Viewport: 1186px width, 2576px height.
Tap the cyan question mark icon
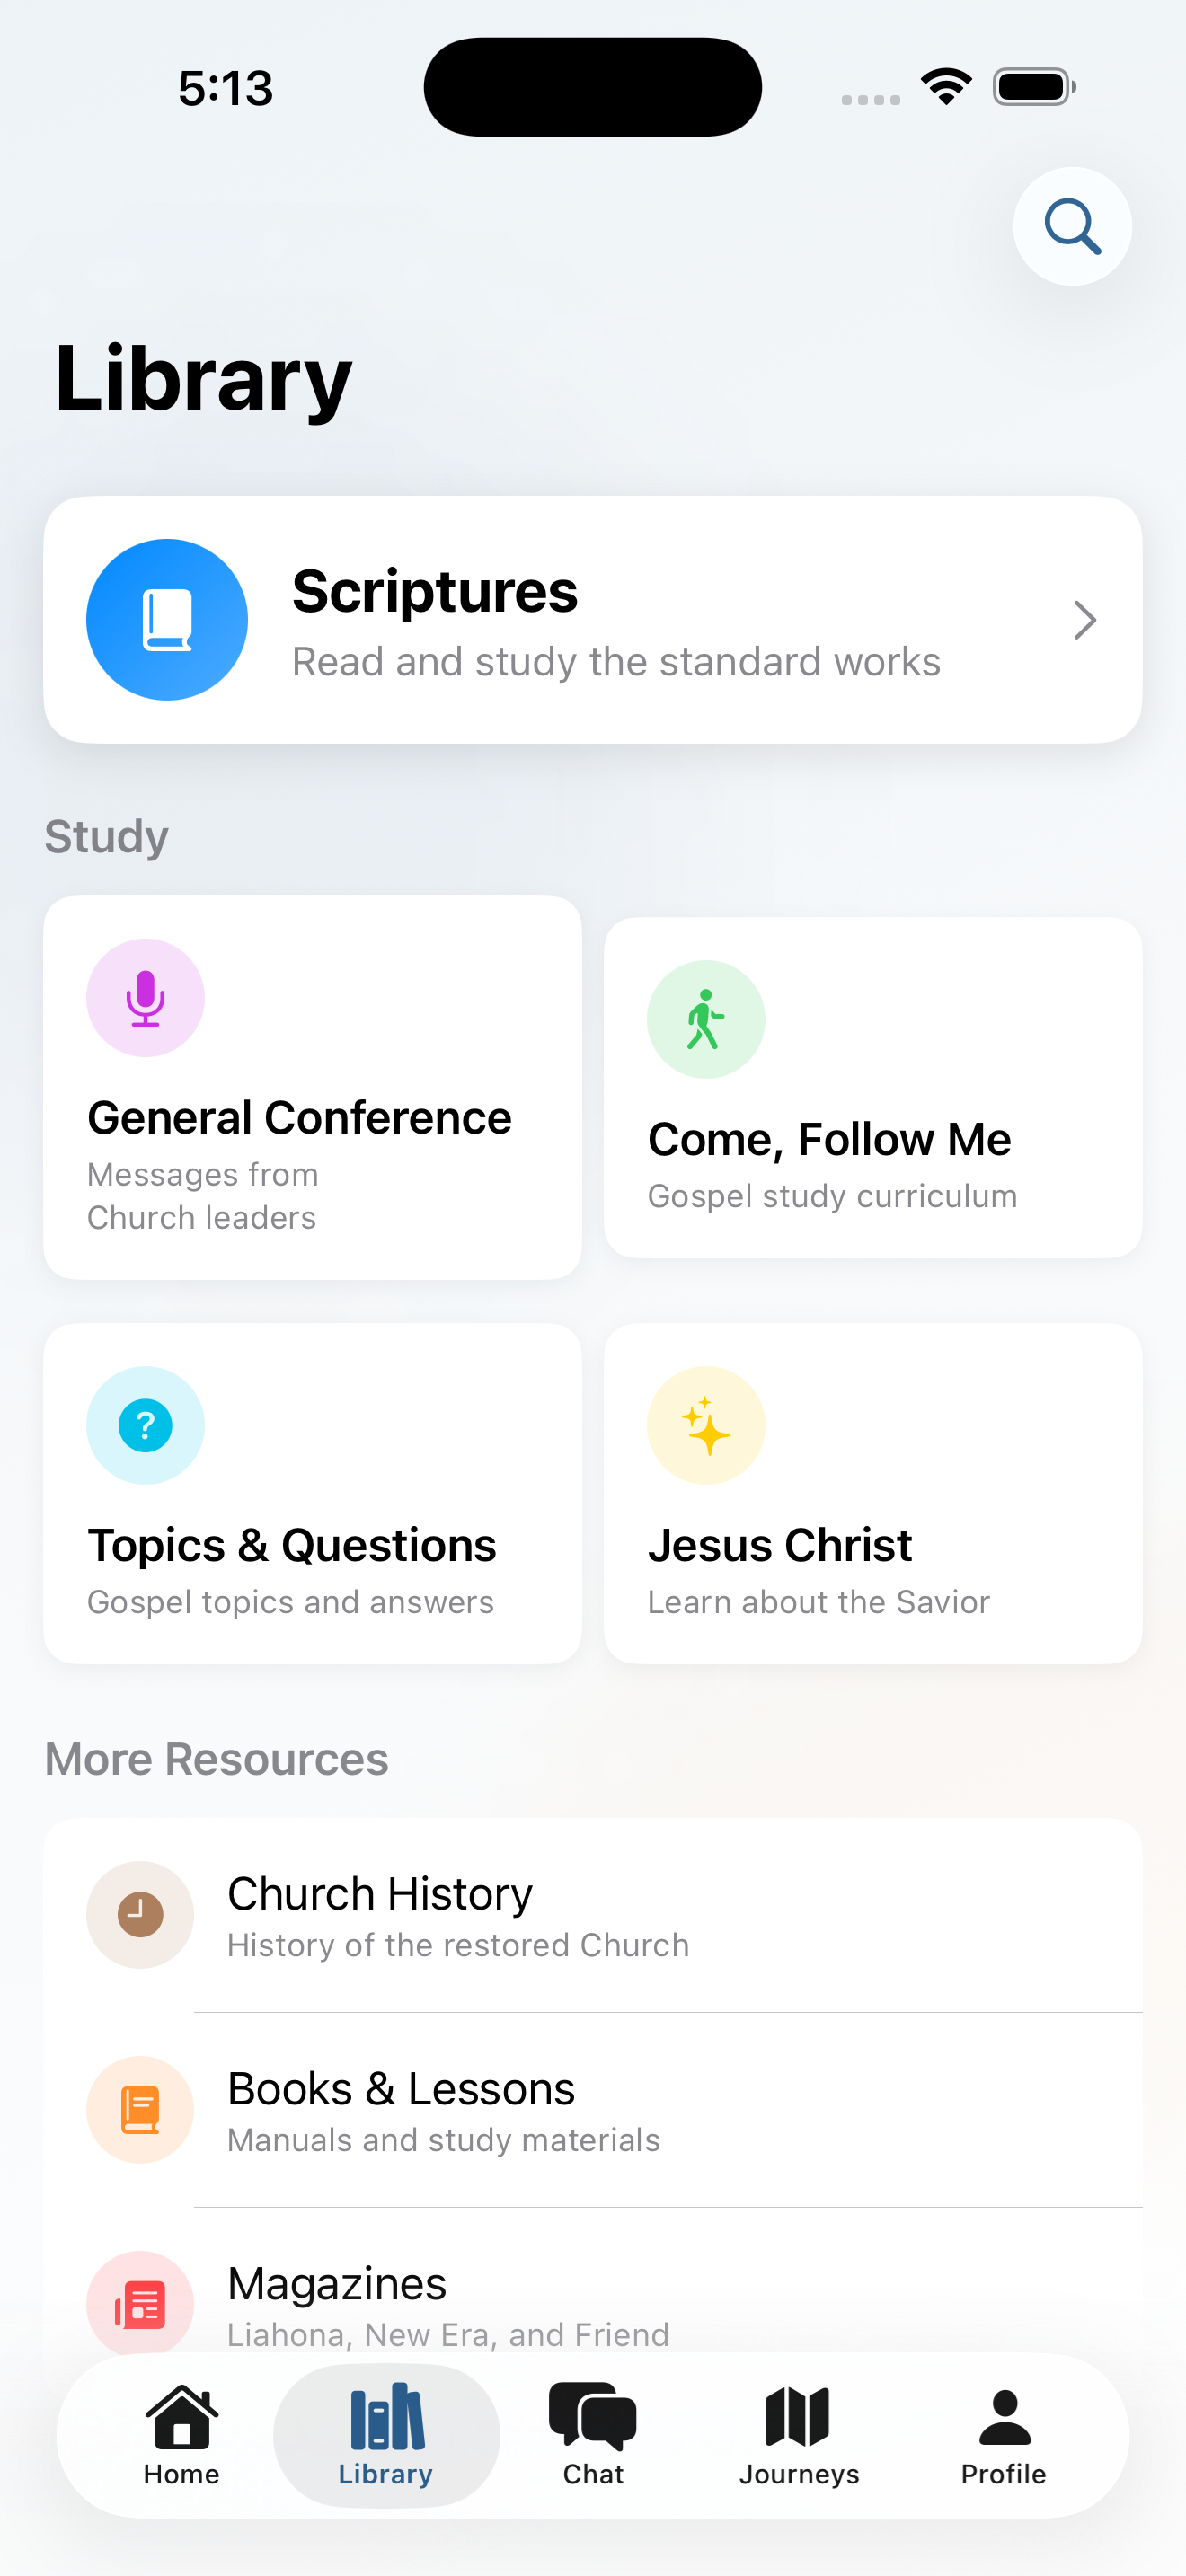click(x=146, y=1425)
